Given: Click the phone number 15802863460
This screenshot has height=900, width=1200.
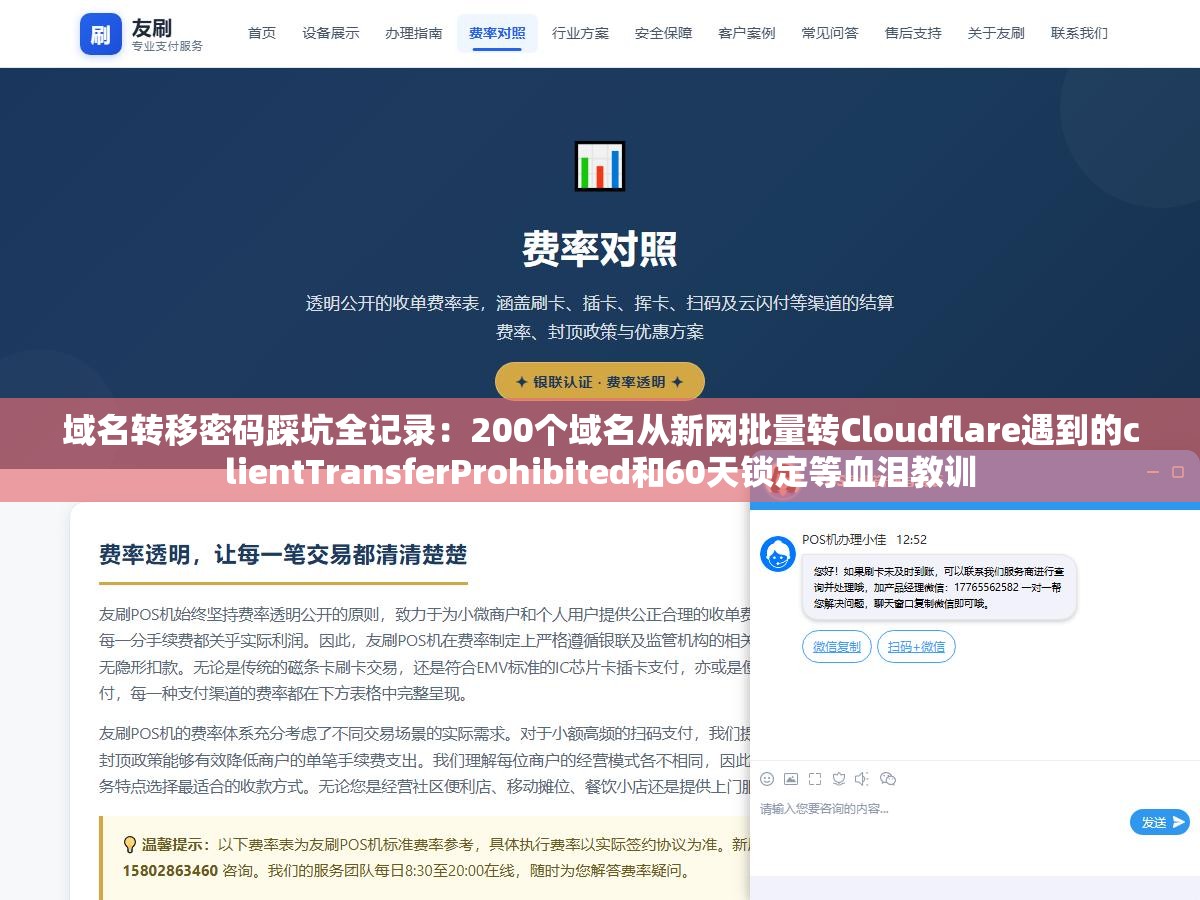Looking at the screenshot, I should (170, 871).
